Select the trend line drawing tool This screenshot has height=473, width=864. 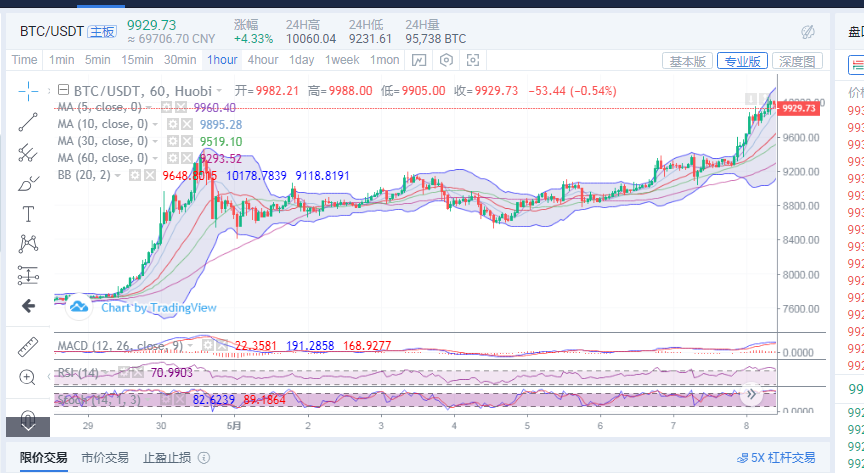(x=28, y=121)
